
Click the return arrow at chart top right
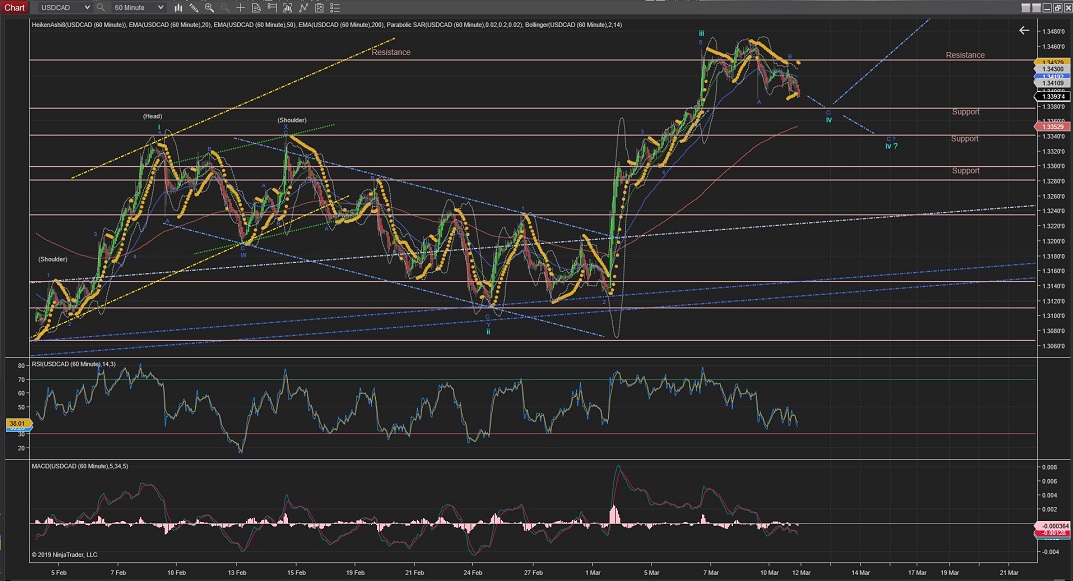[1024, 30]
